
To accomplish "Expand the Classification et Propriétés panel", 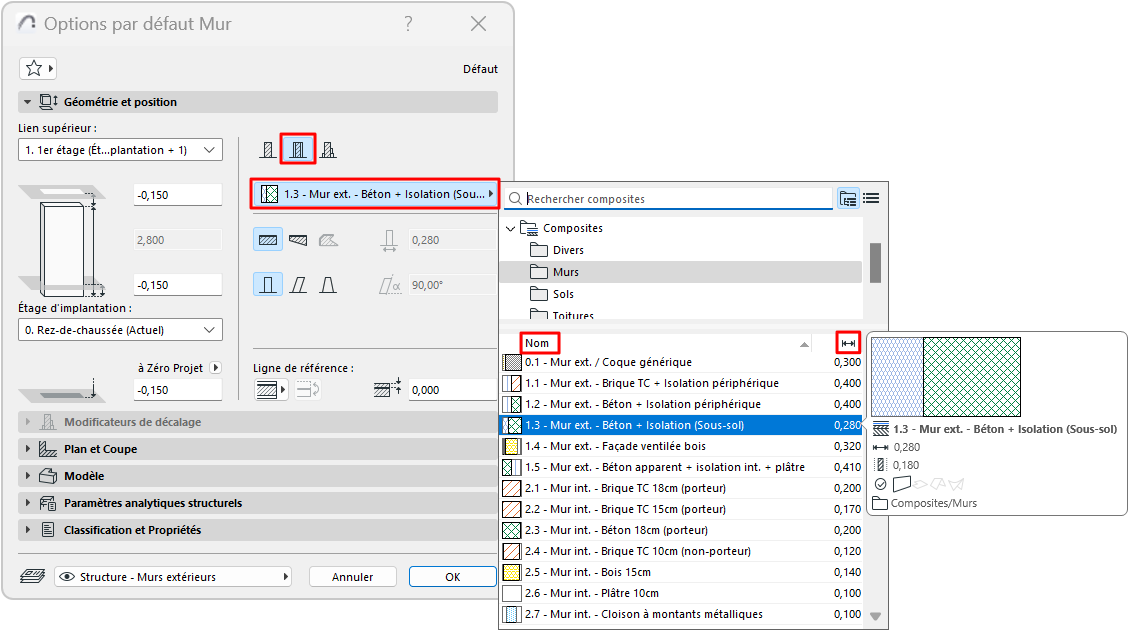I will click(x=258, y=530).
